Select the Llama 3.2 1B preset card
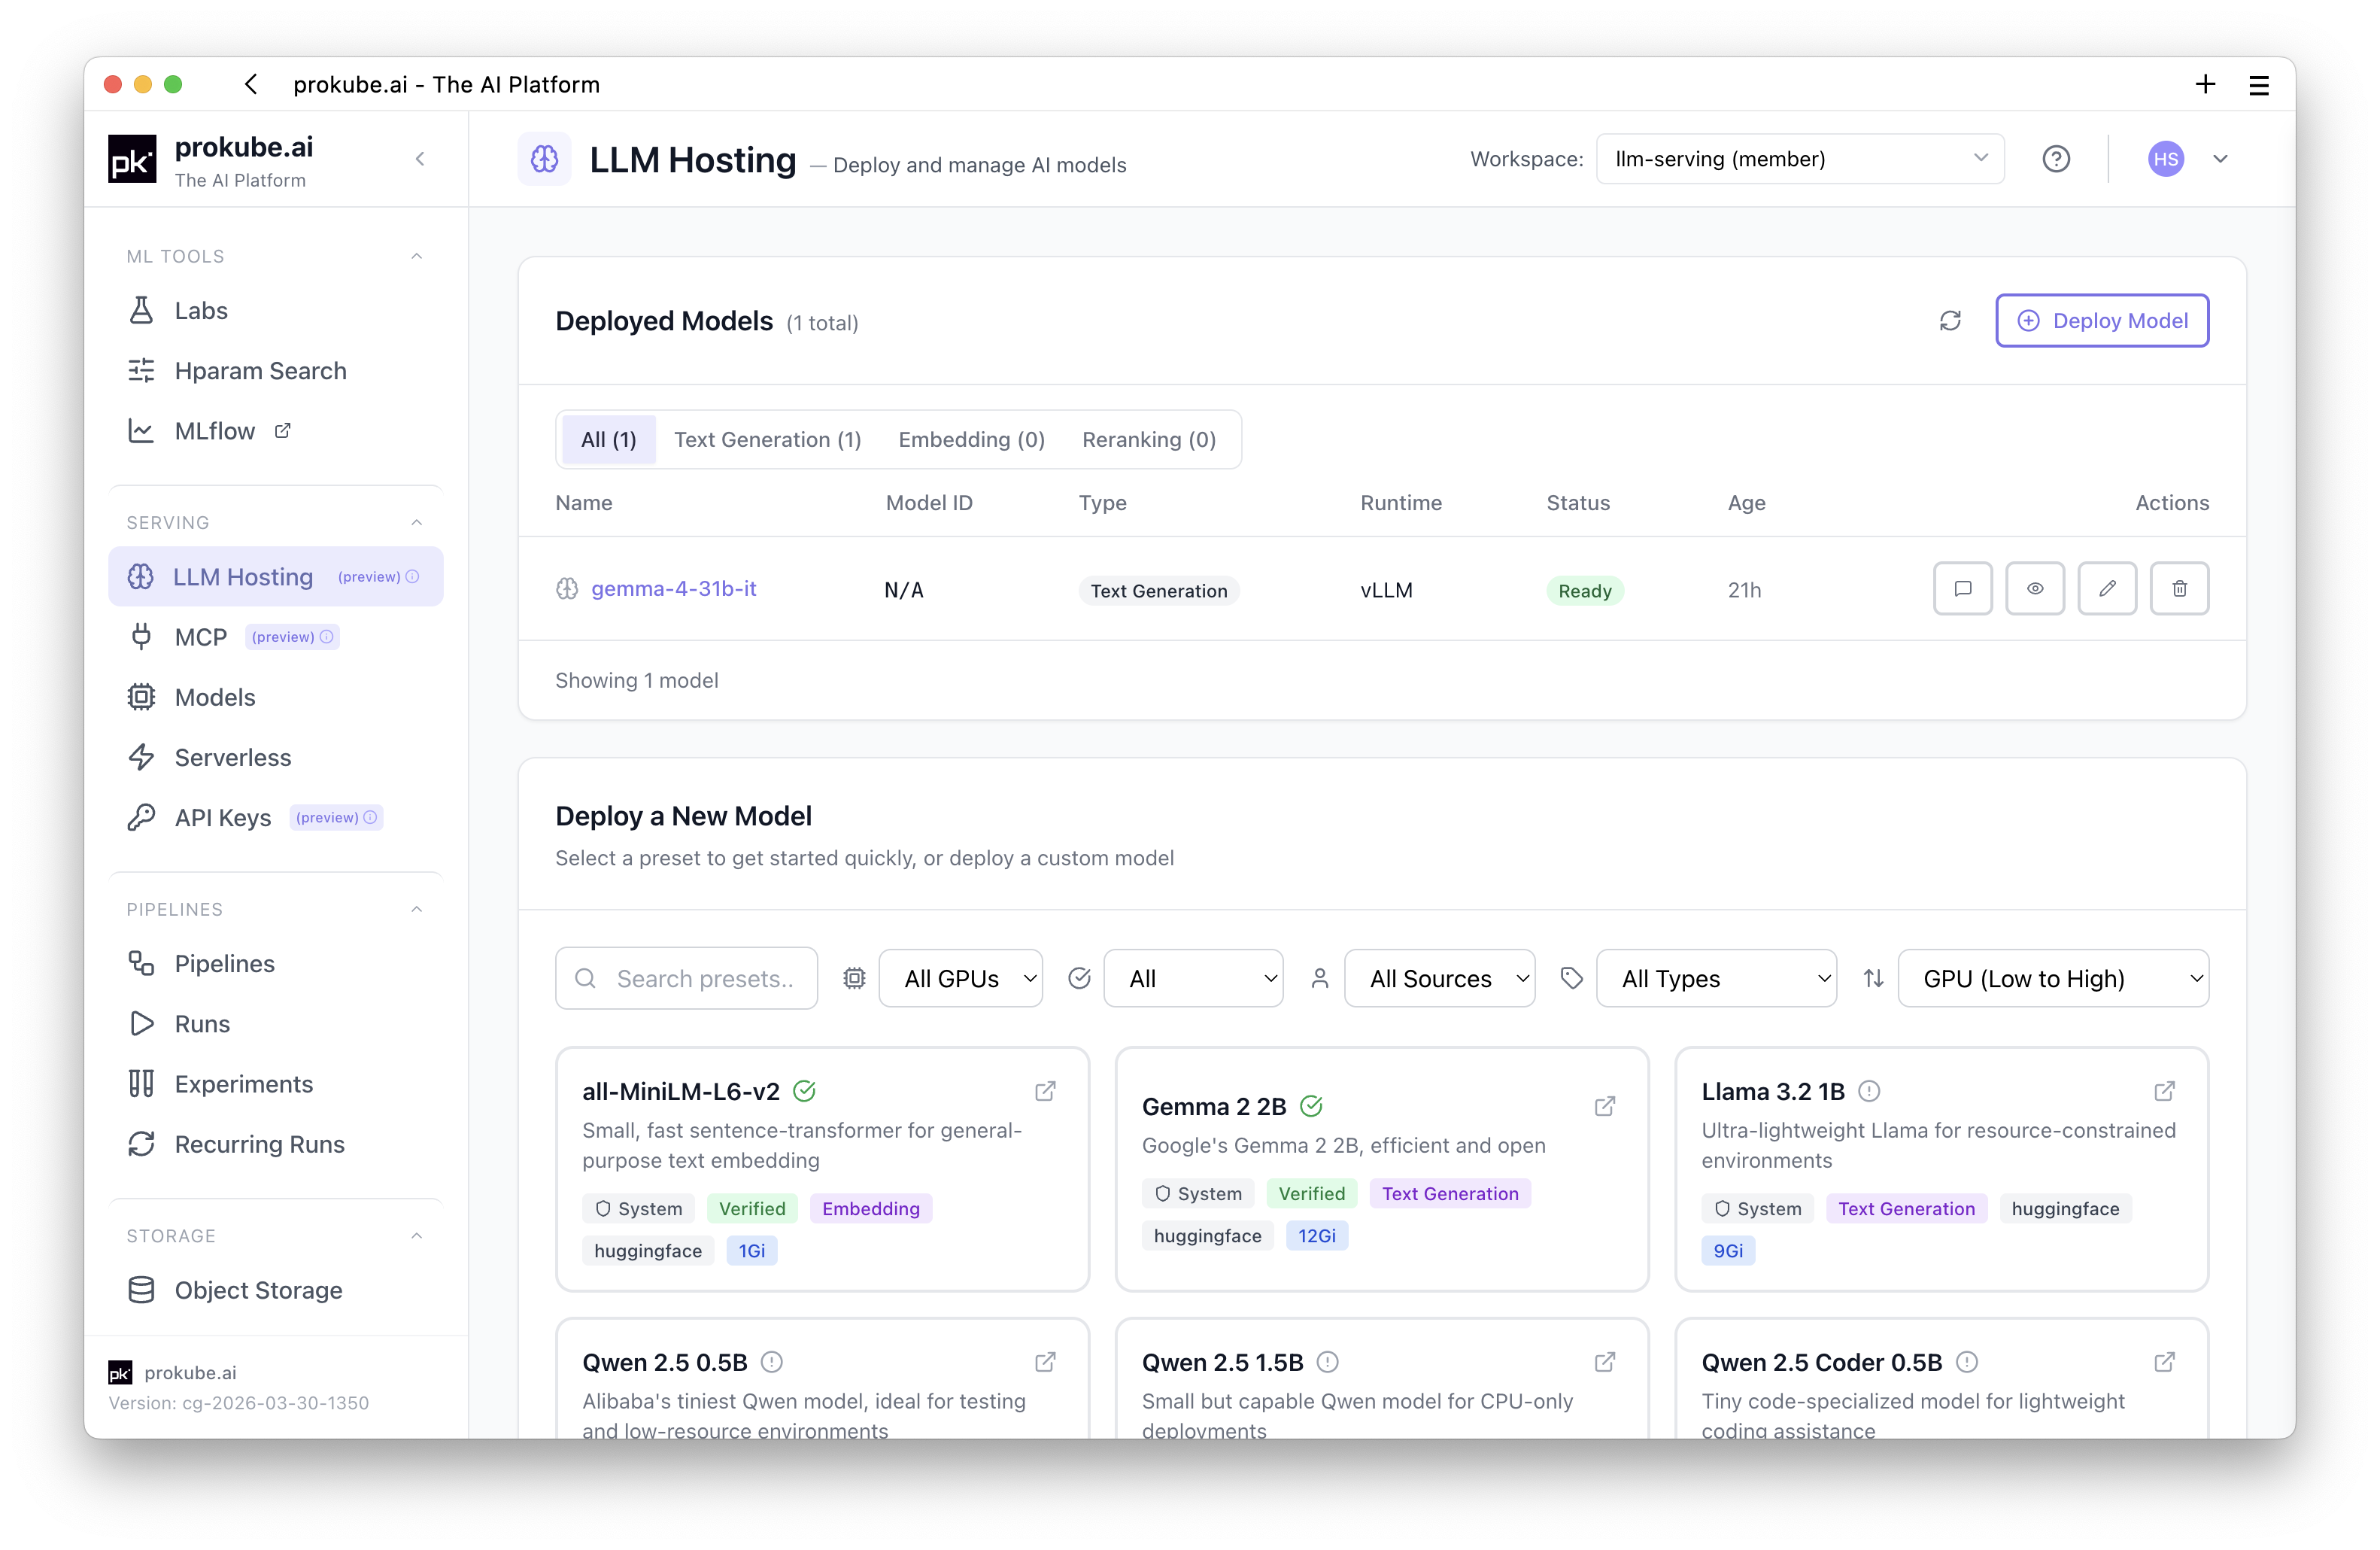 coord(1941,1169)
